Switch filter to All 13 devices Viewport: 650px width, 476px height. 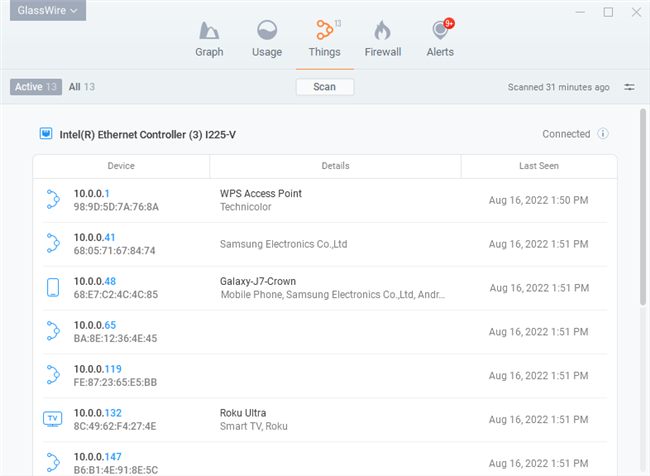point(82,87)
